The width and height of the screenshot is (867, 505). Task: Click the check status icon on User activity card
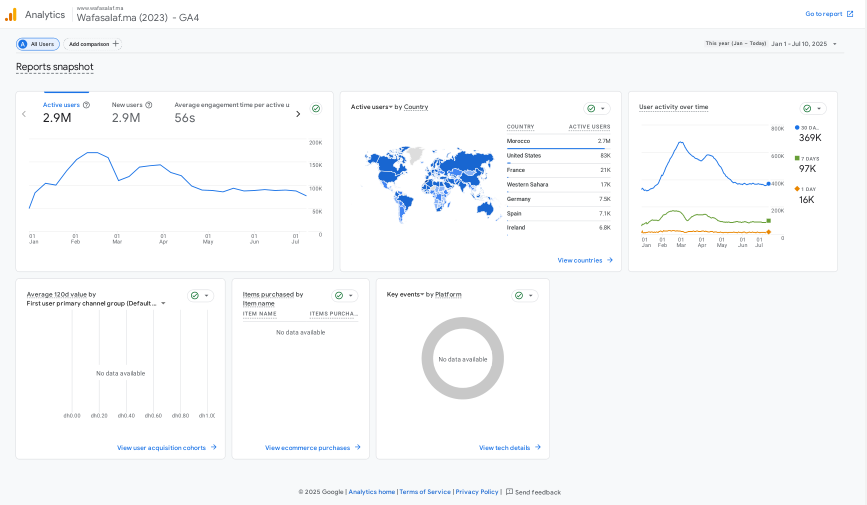807,108
